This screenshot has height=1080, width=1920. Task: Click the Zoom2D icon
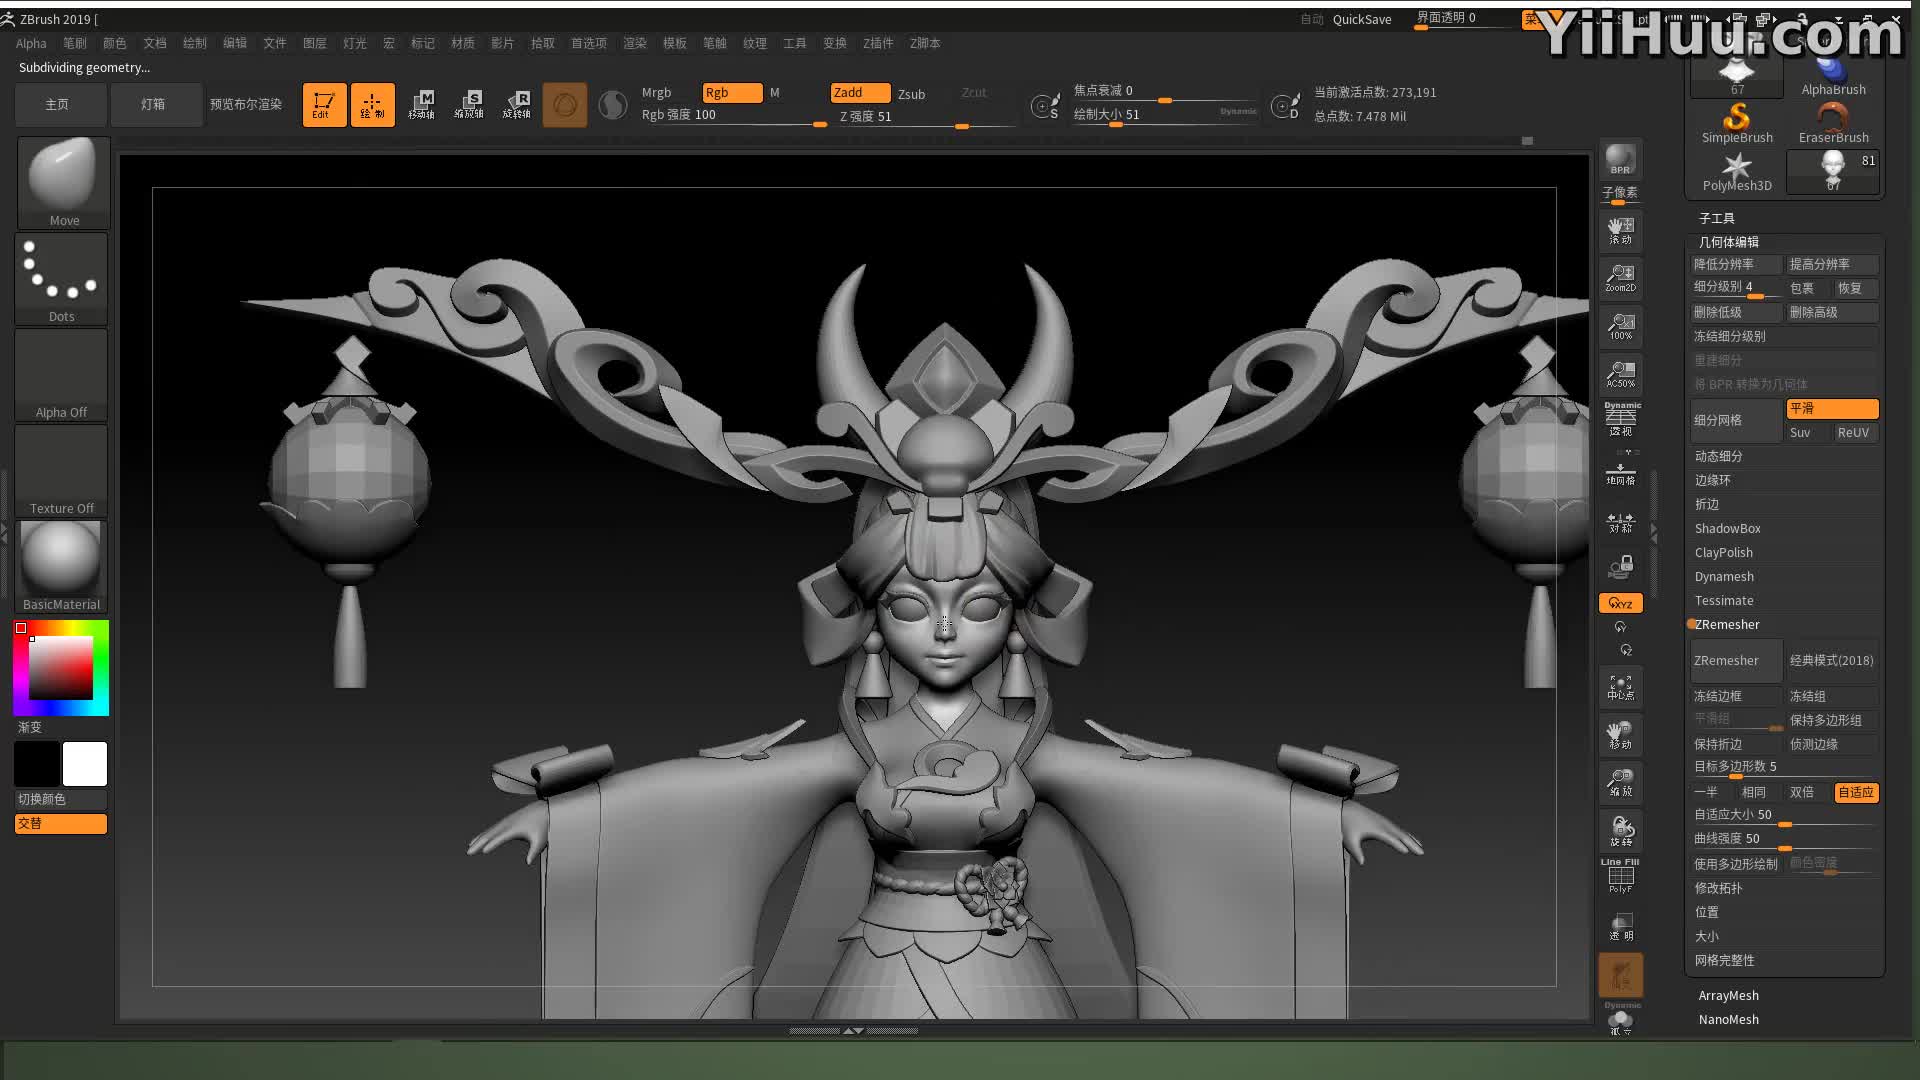pyautogui.click(x=1620, y=278)
